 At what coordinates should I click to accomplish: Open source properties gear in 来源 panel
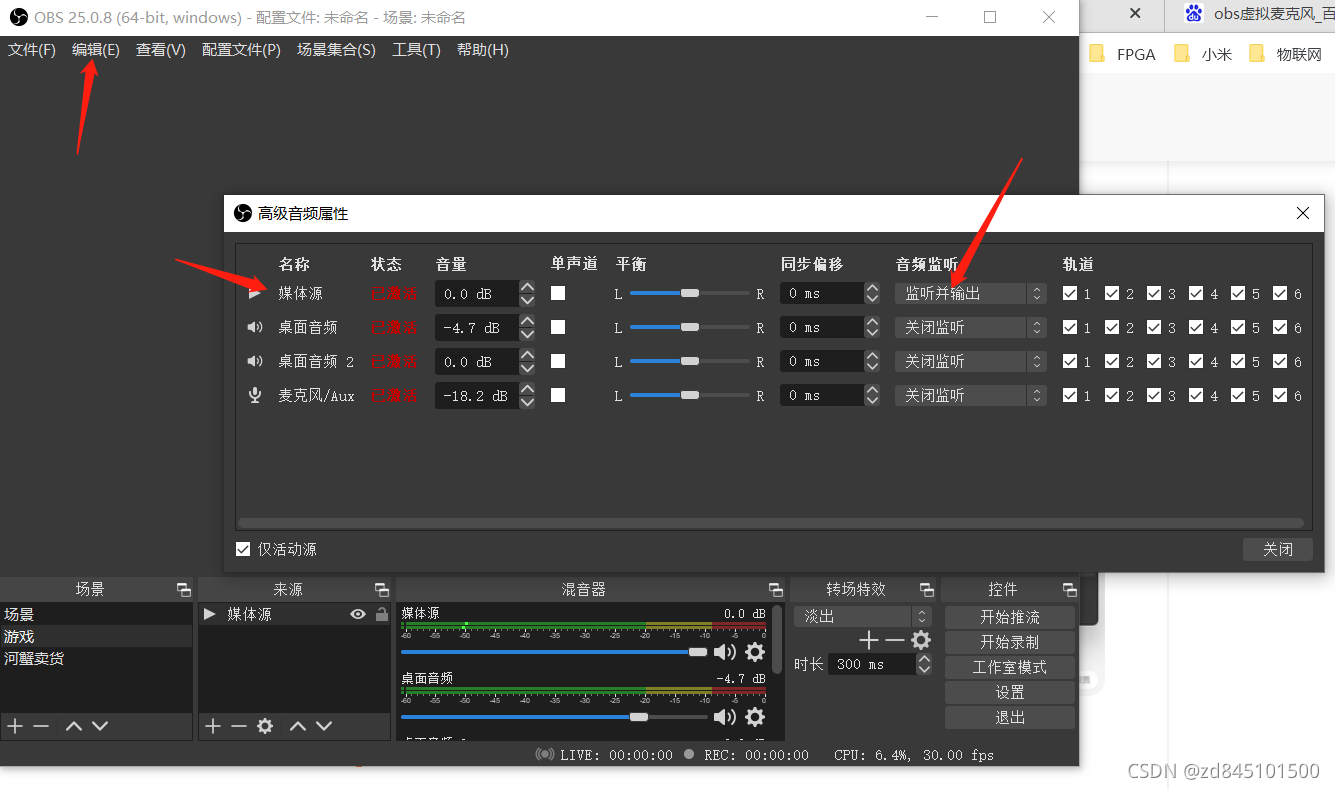pos(265,726)
